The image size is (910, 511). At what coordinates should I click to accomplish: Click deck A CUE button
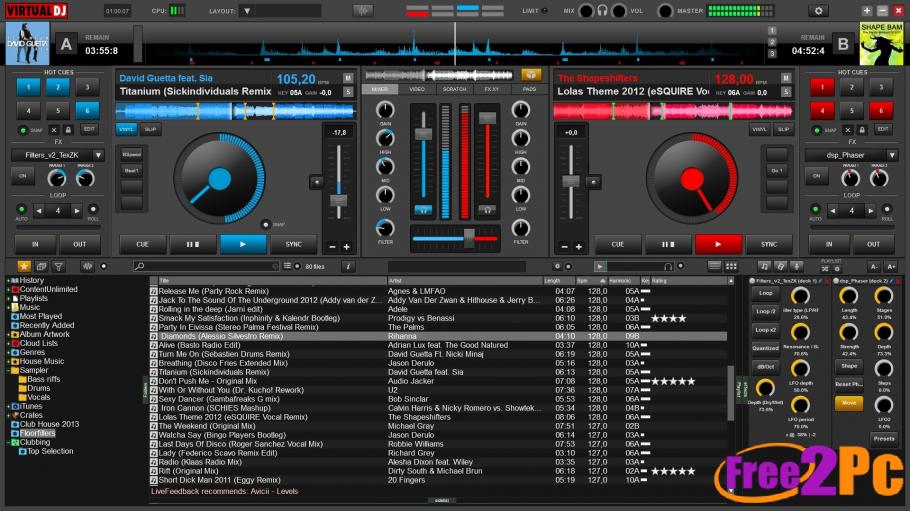(142, 244)
